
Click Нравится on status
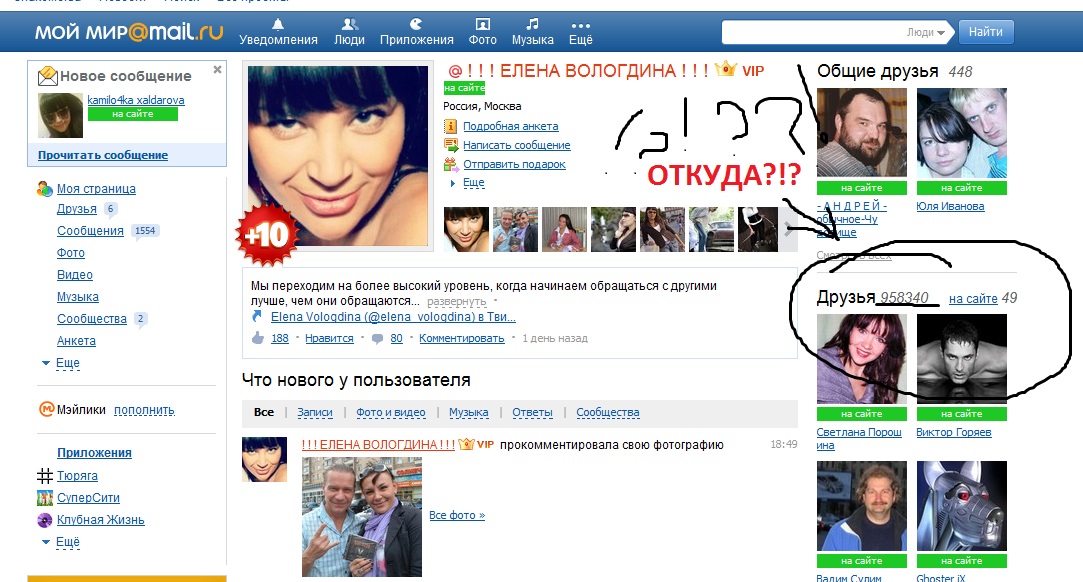pos(329,338)
